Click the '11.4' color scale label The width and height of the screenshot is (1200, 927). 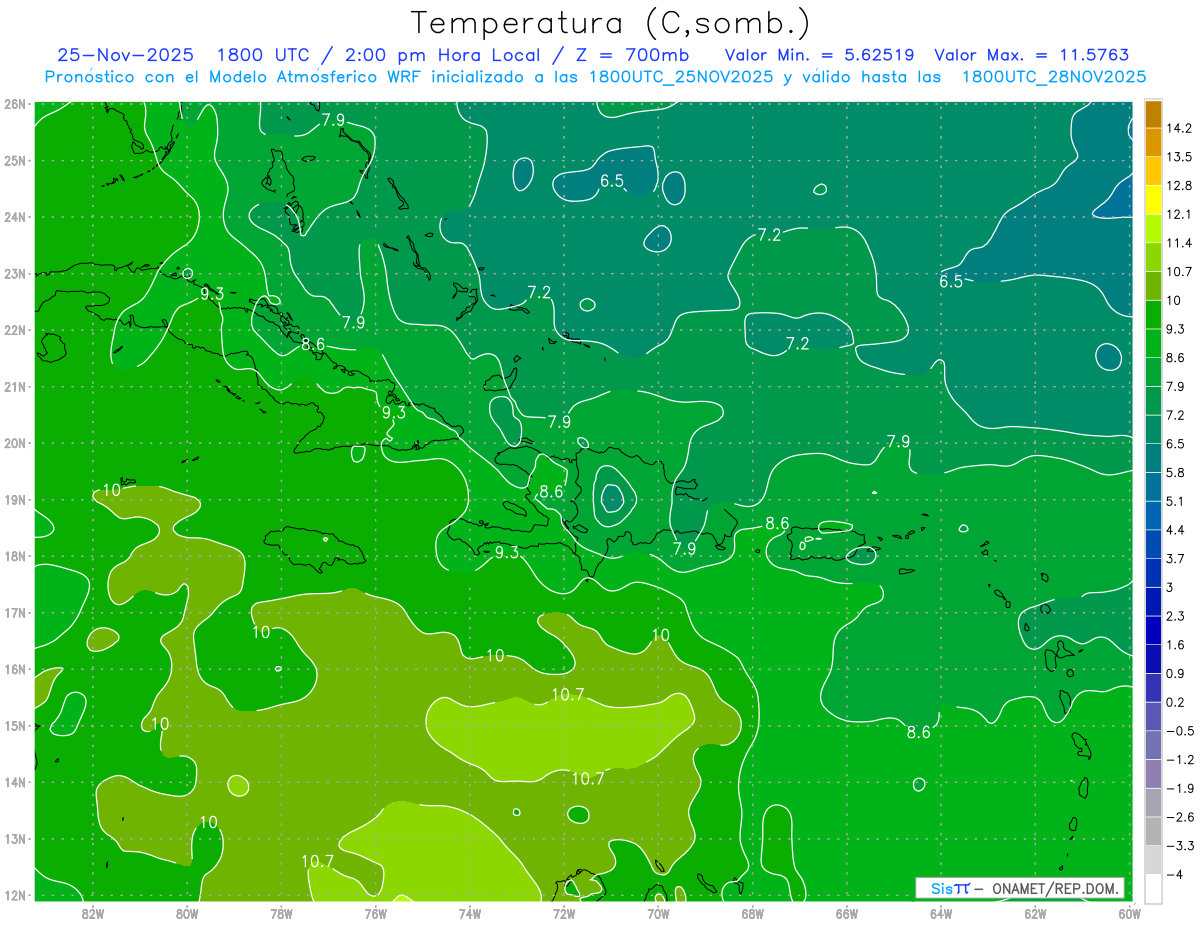pyautogui.click(x=1181, y=243)
